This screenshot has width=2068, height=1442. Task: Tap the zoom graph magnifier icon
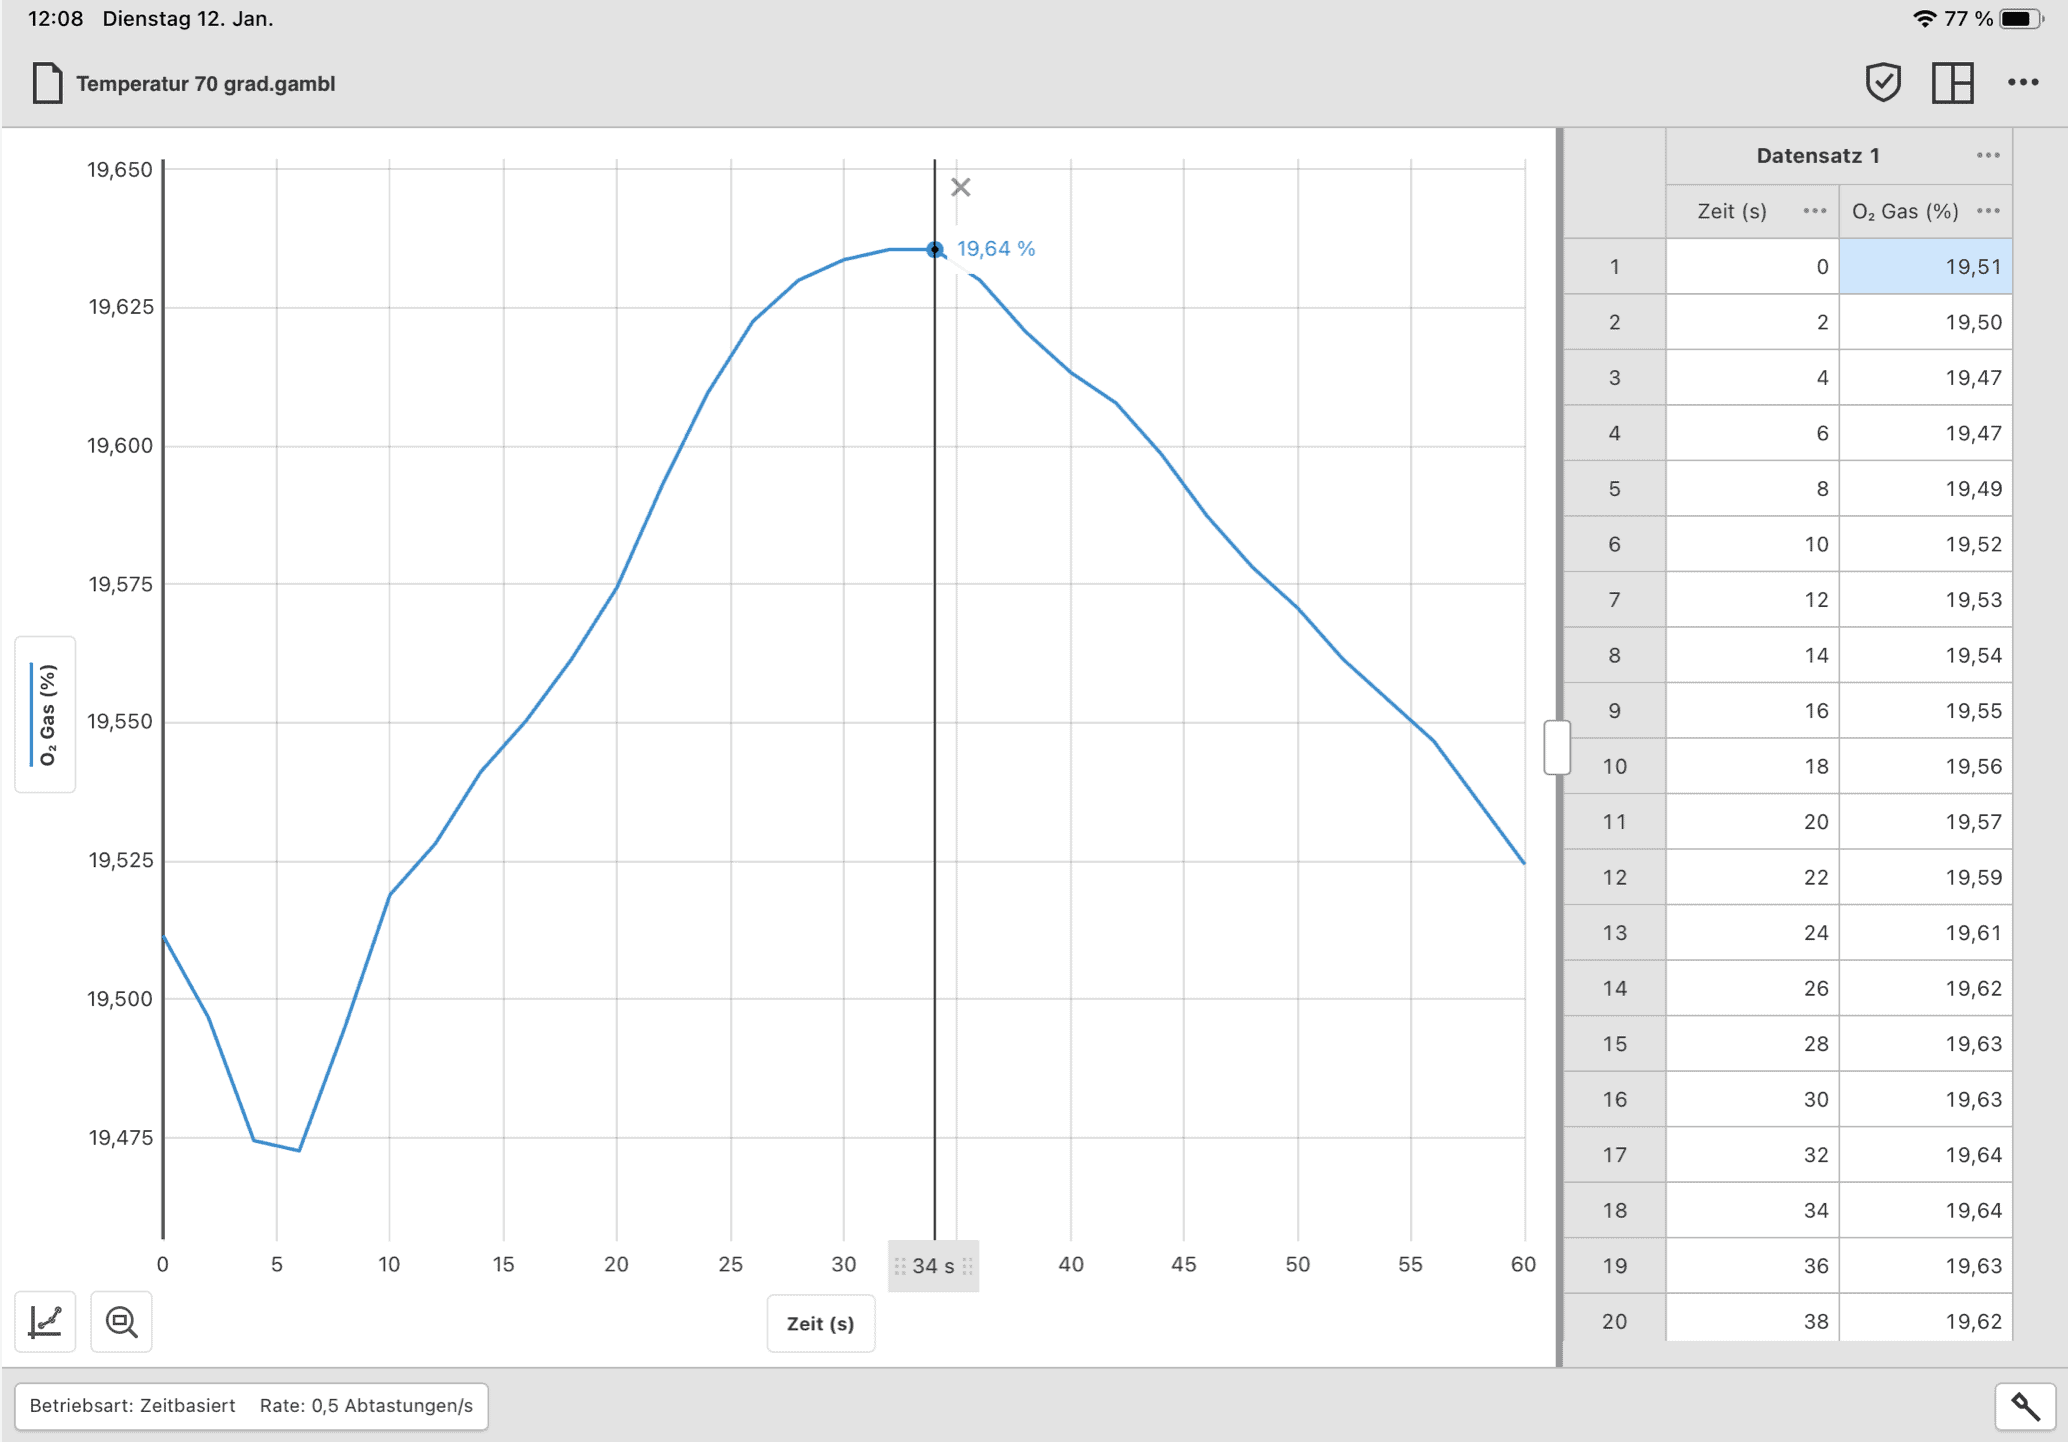[x=121, y=1322]
